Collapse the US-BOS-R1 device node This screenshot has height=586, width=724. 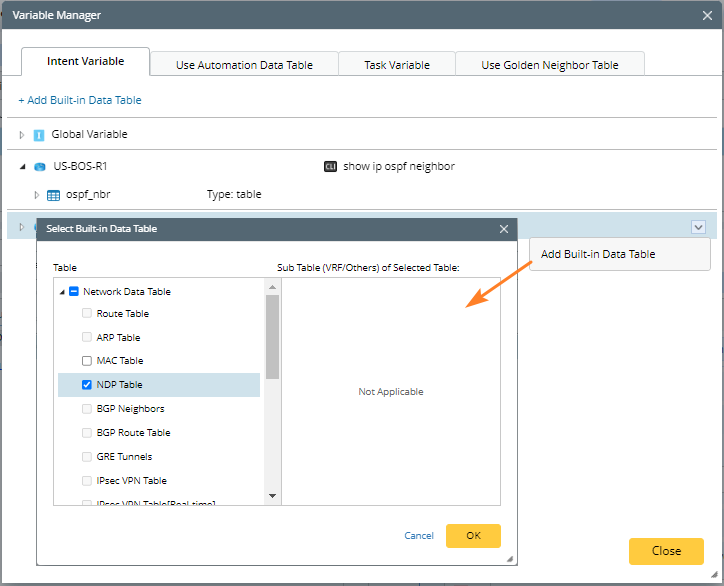coord(23,167)
